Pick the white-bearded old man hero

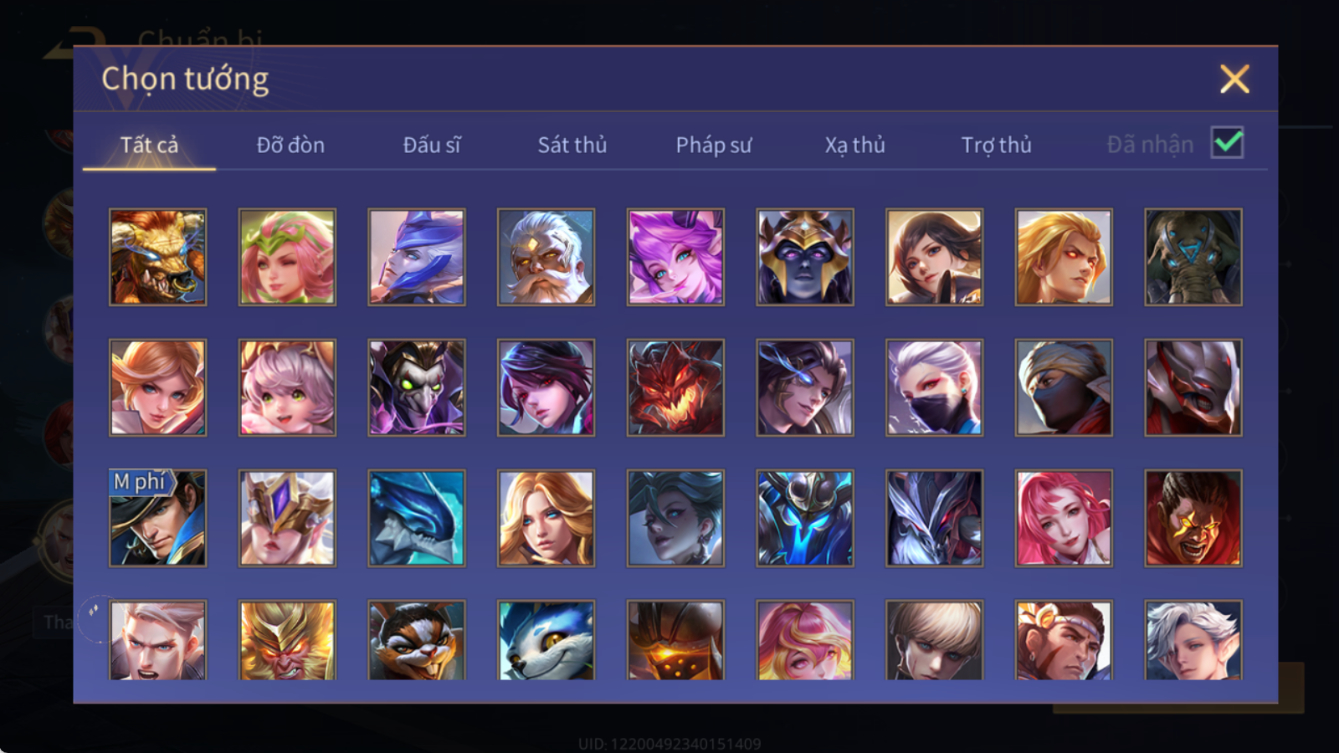(x=546, y=257)
